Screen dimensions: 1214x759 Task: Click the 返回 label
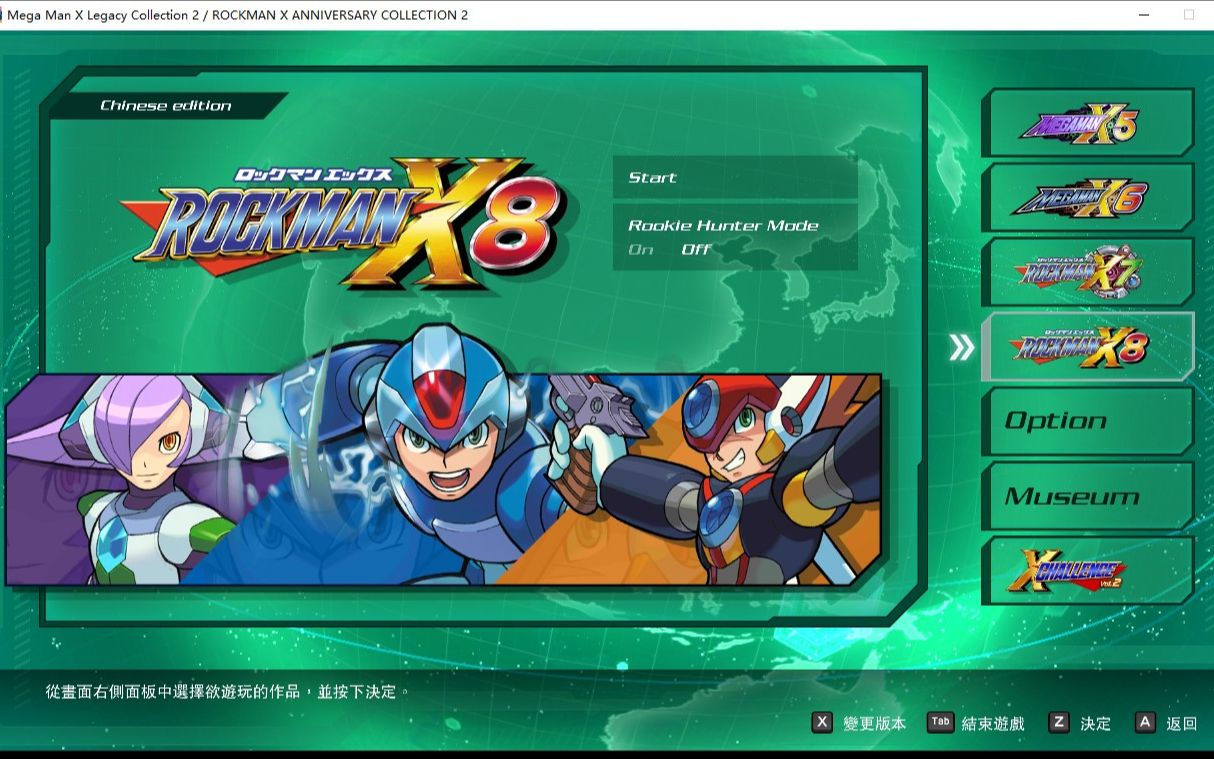[x=1182, y=723]
